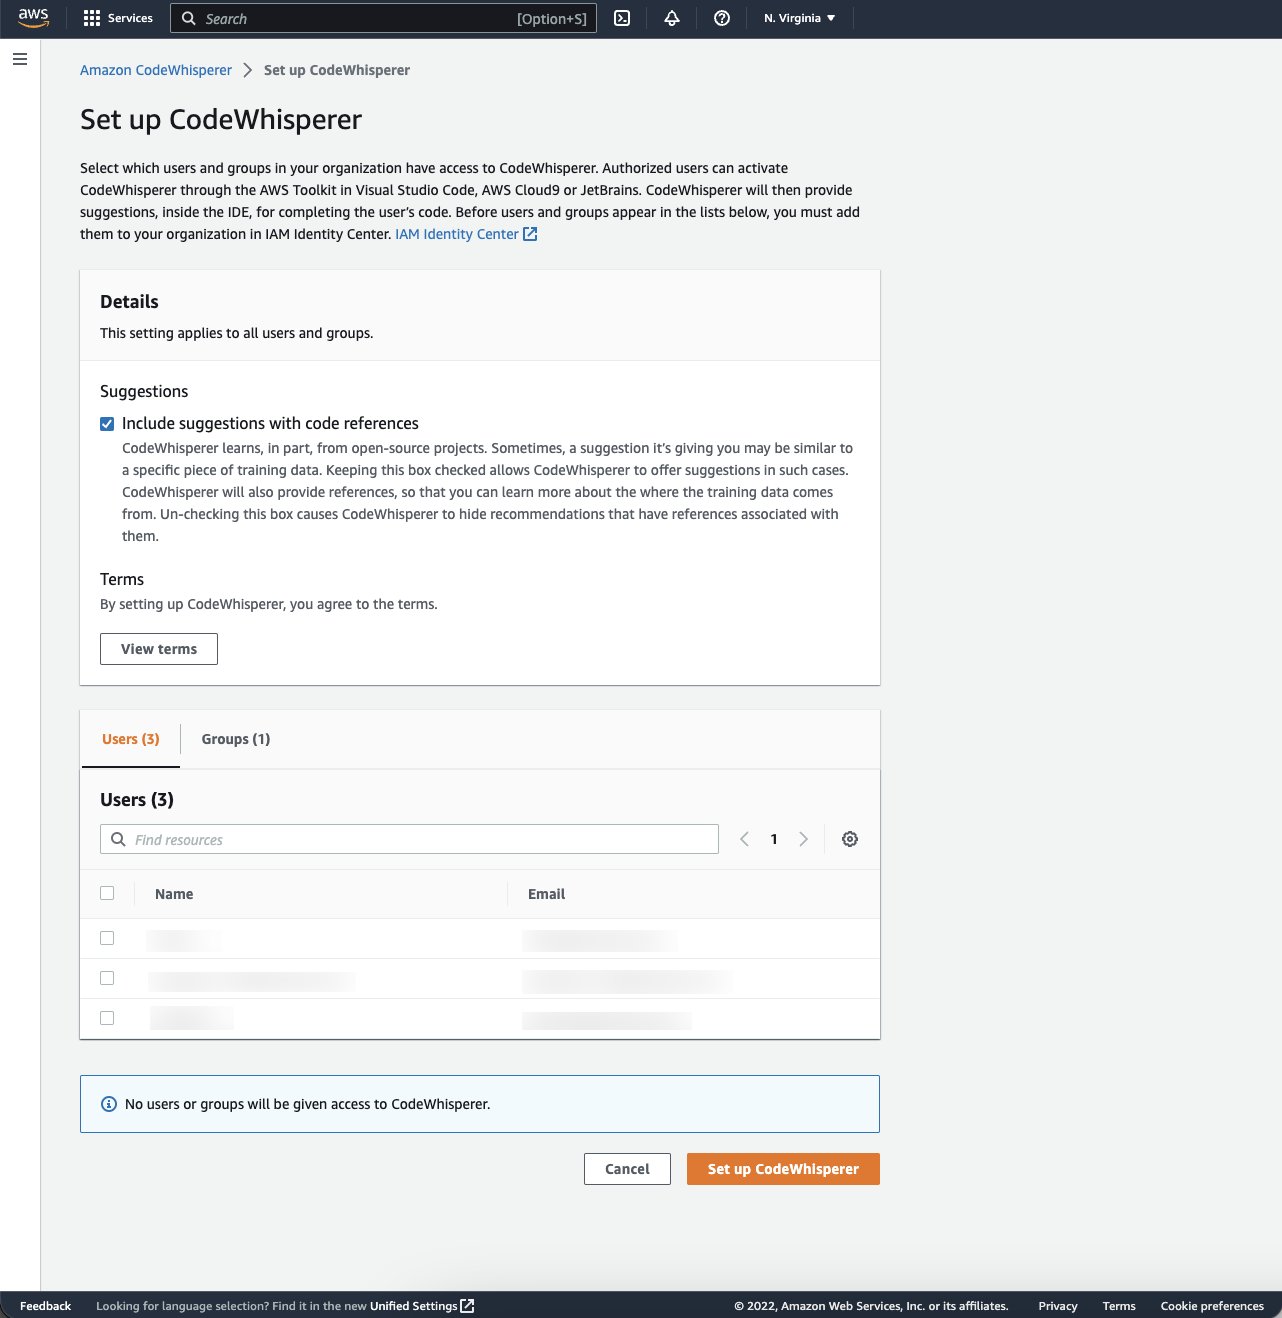Image resolution: width=1282 pixels, height=1318 pixels.
Task: Click the external link icon beside Unified Settings
Action: (467, 1306)
